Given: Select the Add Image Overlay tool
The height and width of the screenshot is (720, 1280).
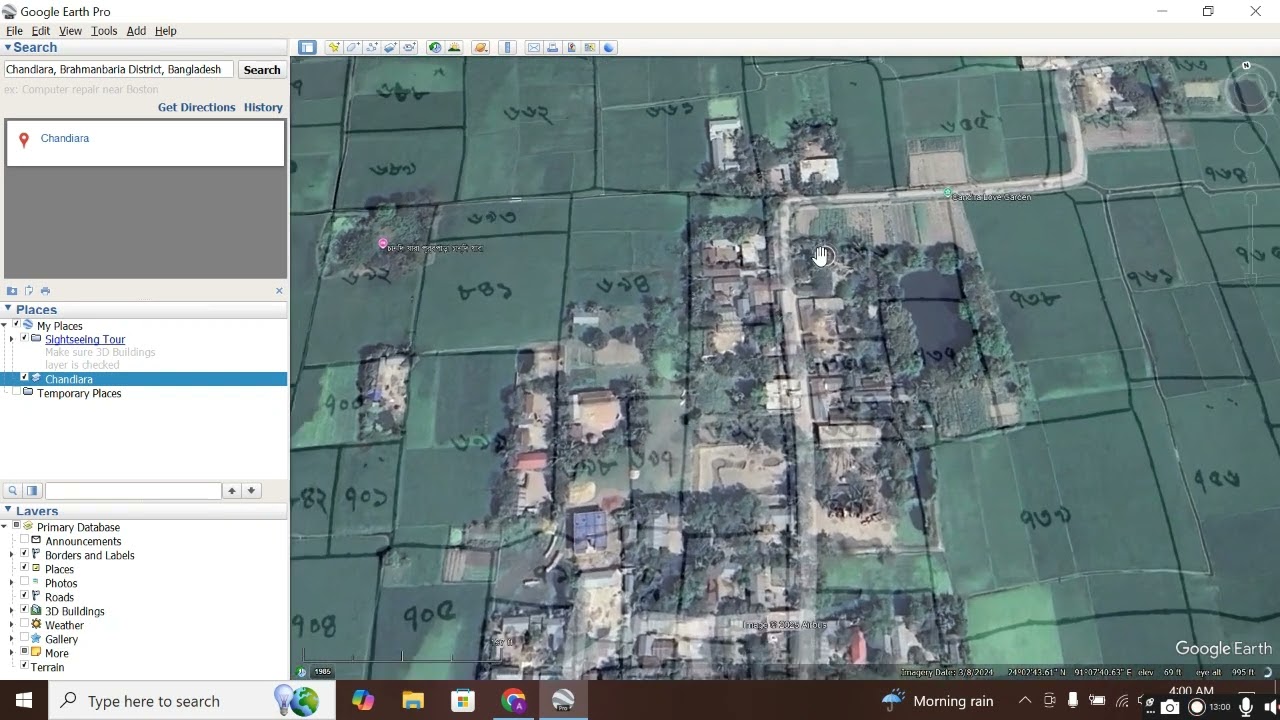Looking at the screenshot, I should pyautogui.click(x=390, y=47).
